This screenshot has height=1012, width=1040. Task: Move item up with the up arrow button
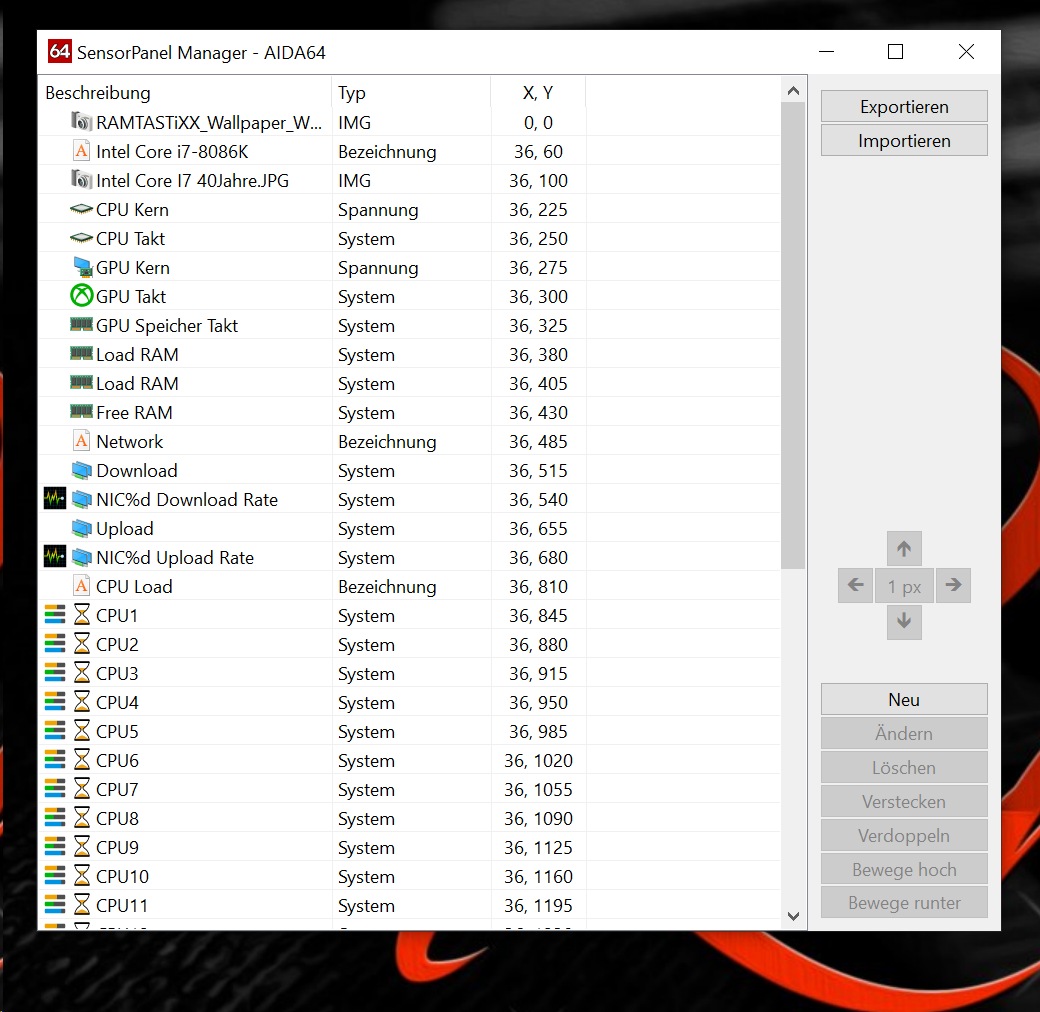coord(904,548)
